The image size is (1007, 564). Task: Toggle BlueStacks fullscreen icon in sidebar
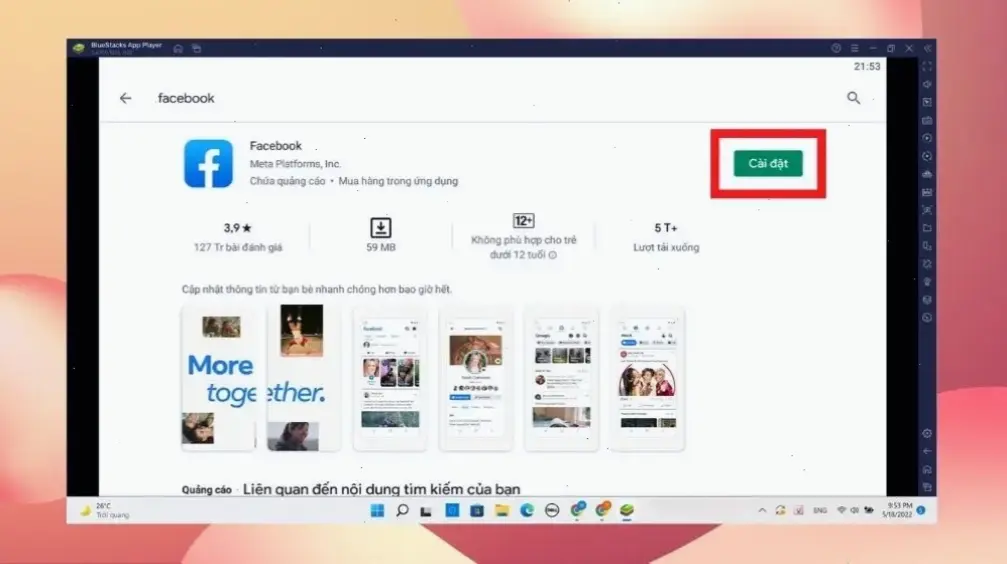(927, 66)
